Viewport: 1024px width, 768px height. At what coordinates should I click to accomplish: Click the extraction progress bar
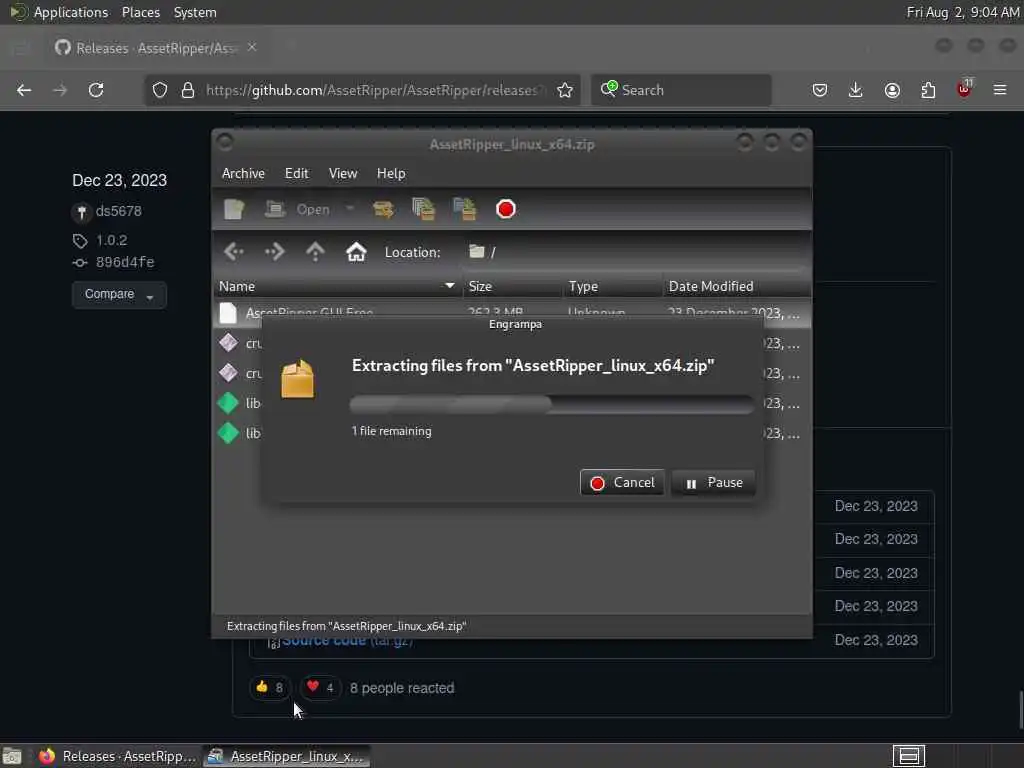click(x=552, y=404)
